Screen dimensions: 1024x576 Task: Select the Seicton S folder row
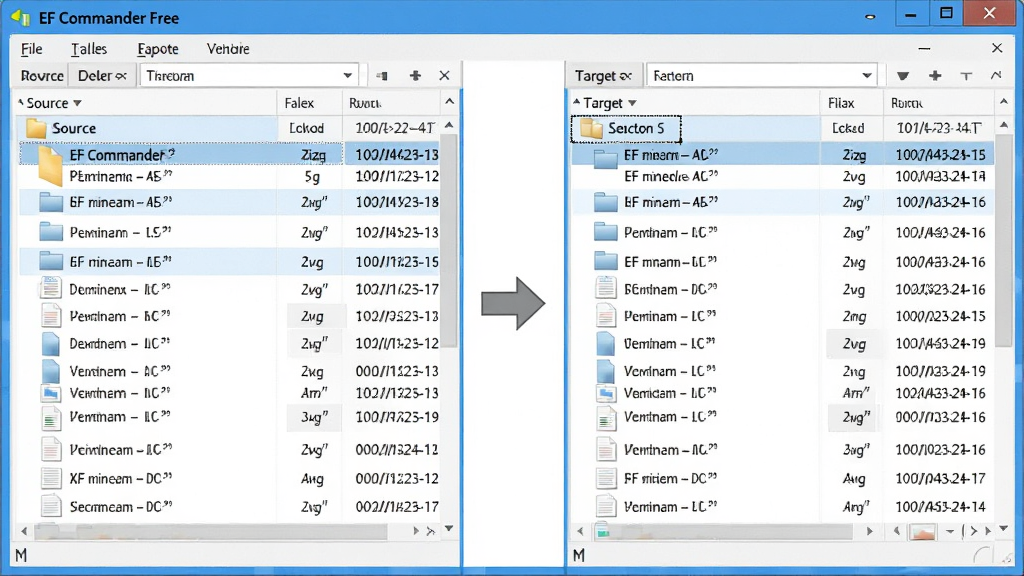(x=782, y=128)
